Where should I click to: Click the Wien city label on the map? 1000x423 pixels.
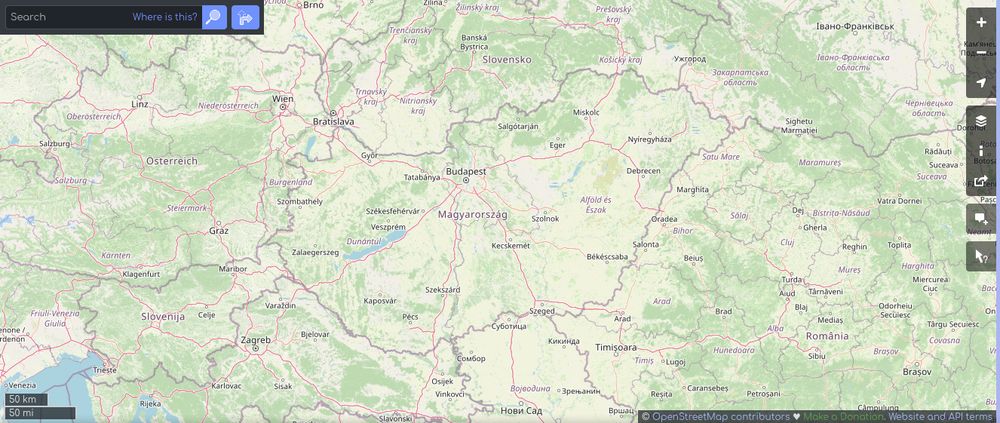(x=283, y=99)
